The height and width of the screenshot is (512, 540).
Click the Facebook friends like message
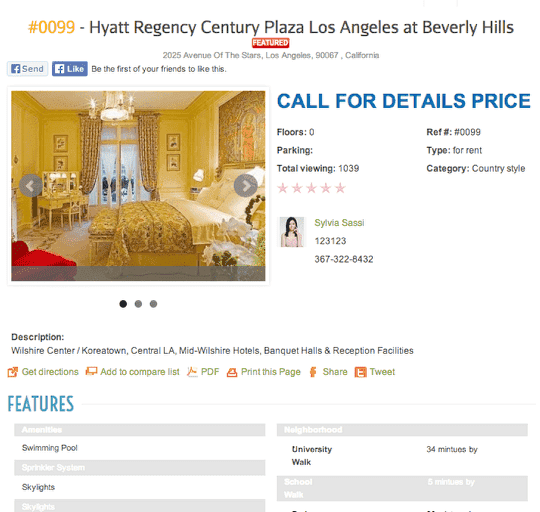point(159,69)
